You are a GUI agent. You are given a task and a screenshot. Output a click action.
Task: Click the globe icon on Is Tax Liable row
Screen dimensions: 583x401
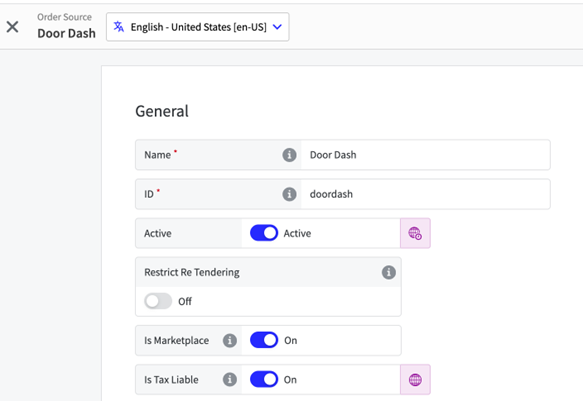pos(415,379)
